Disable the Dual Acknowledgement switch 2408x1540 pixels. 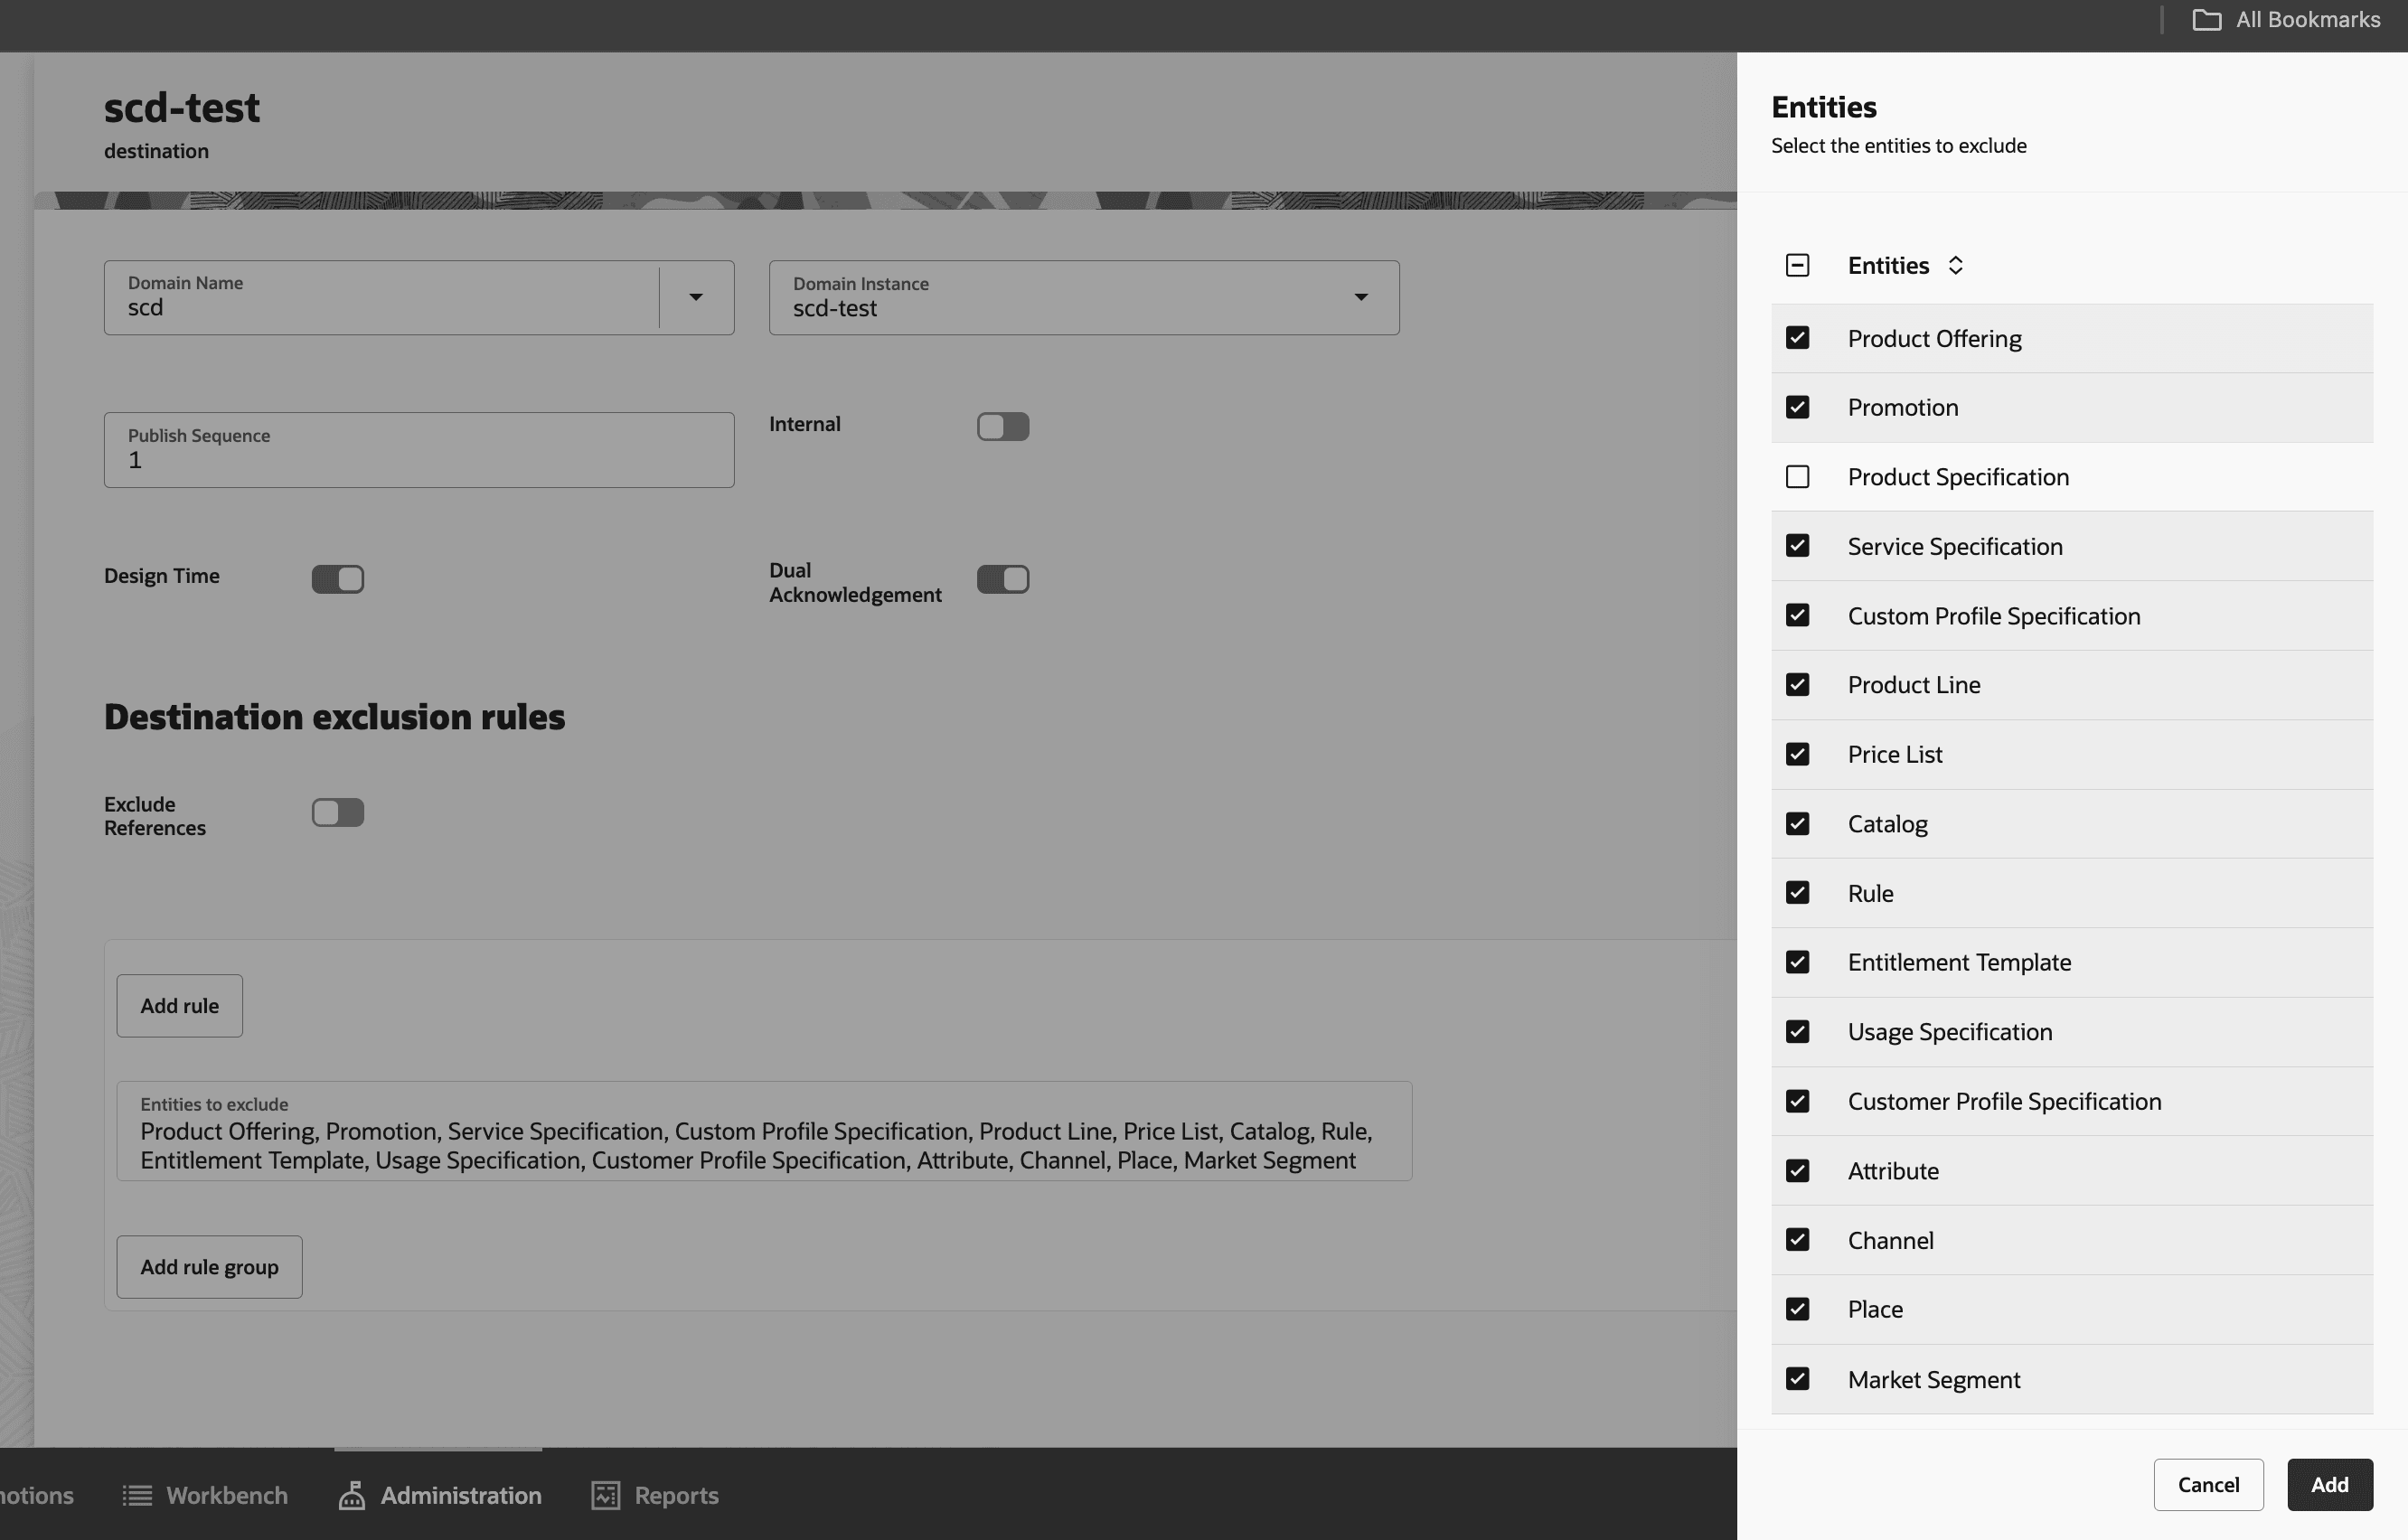click(1002, 579)
